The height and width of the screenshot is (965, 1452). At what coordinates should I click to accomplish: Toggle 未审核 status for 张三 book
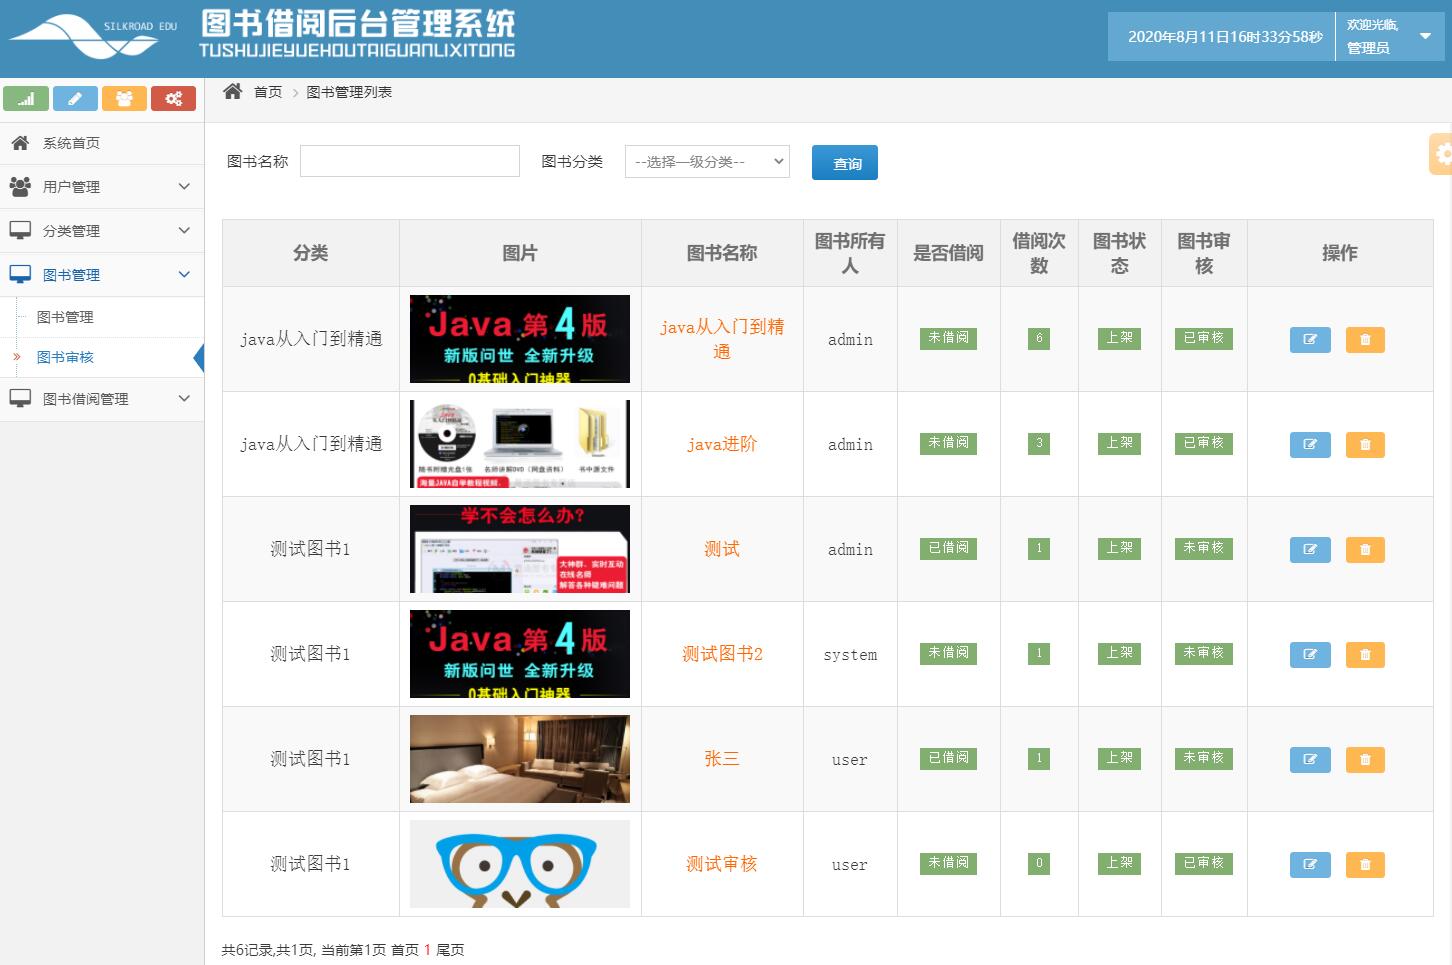[x=1204, y=758]
